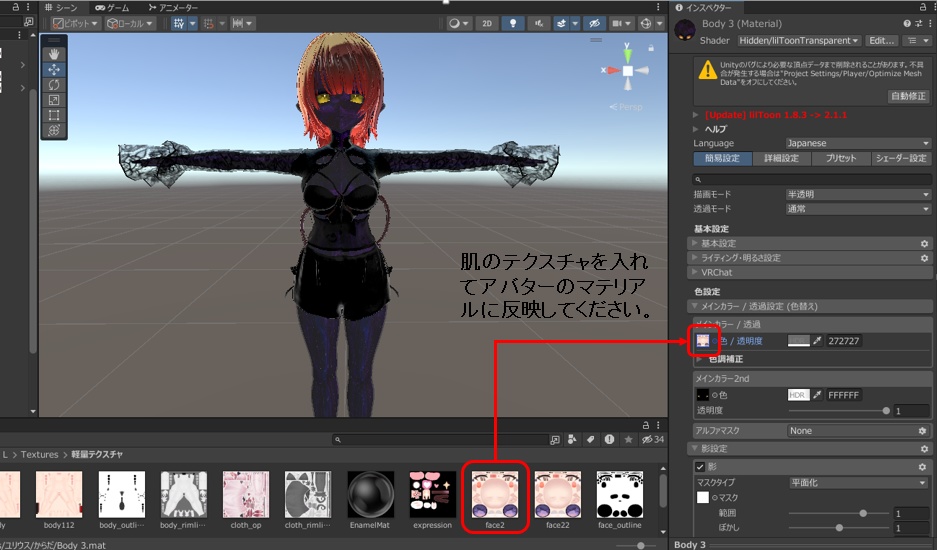
Task: Toggle 2D scene view mode
Action: (487, 23)
